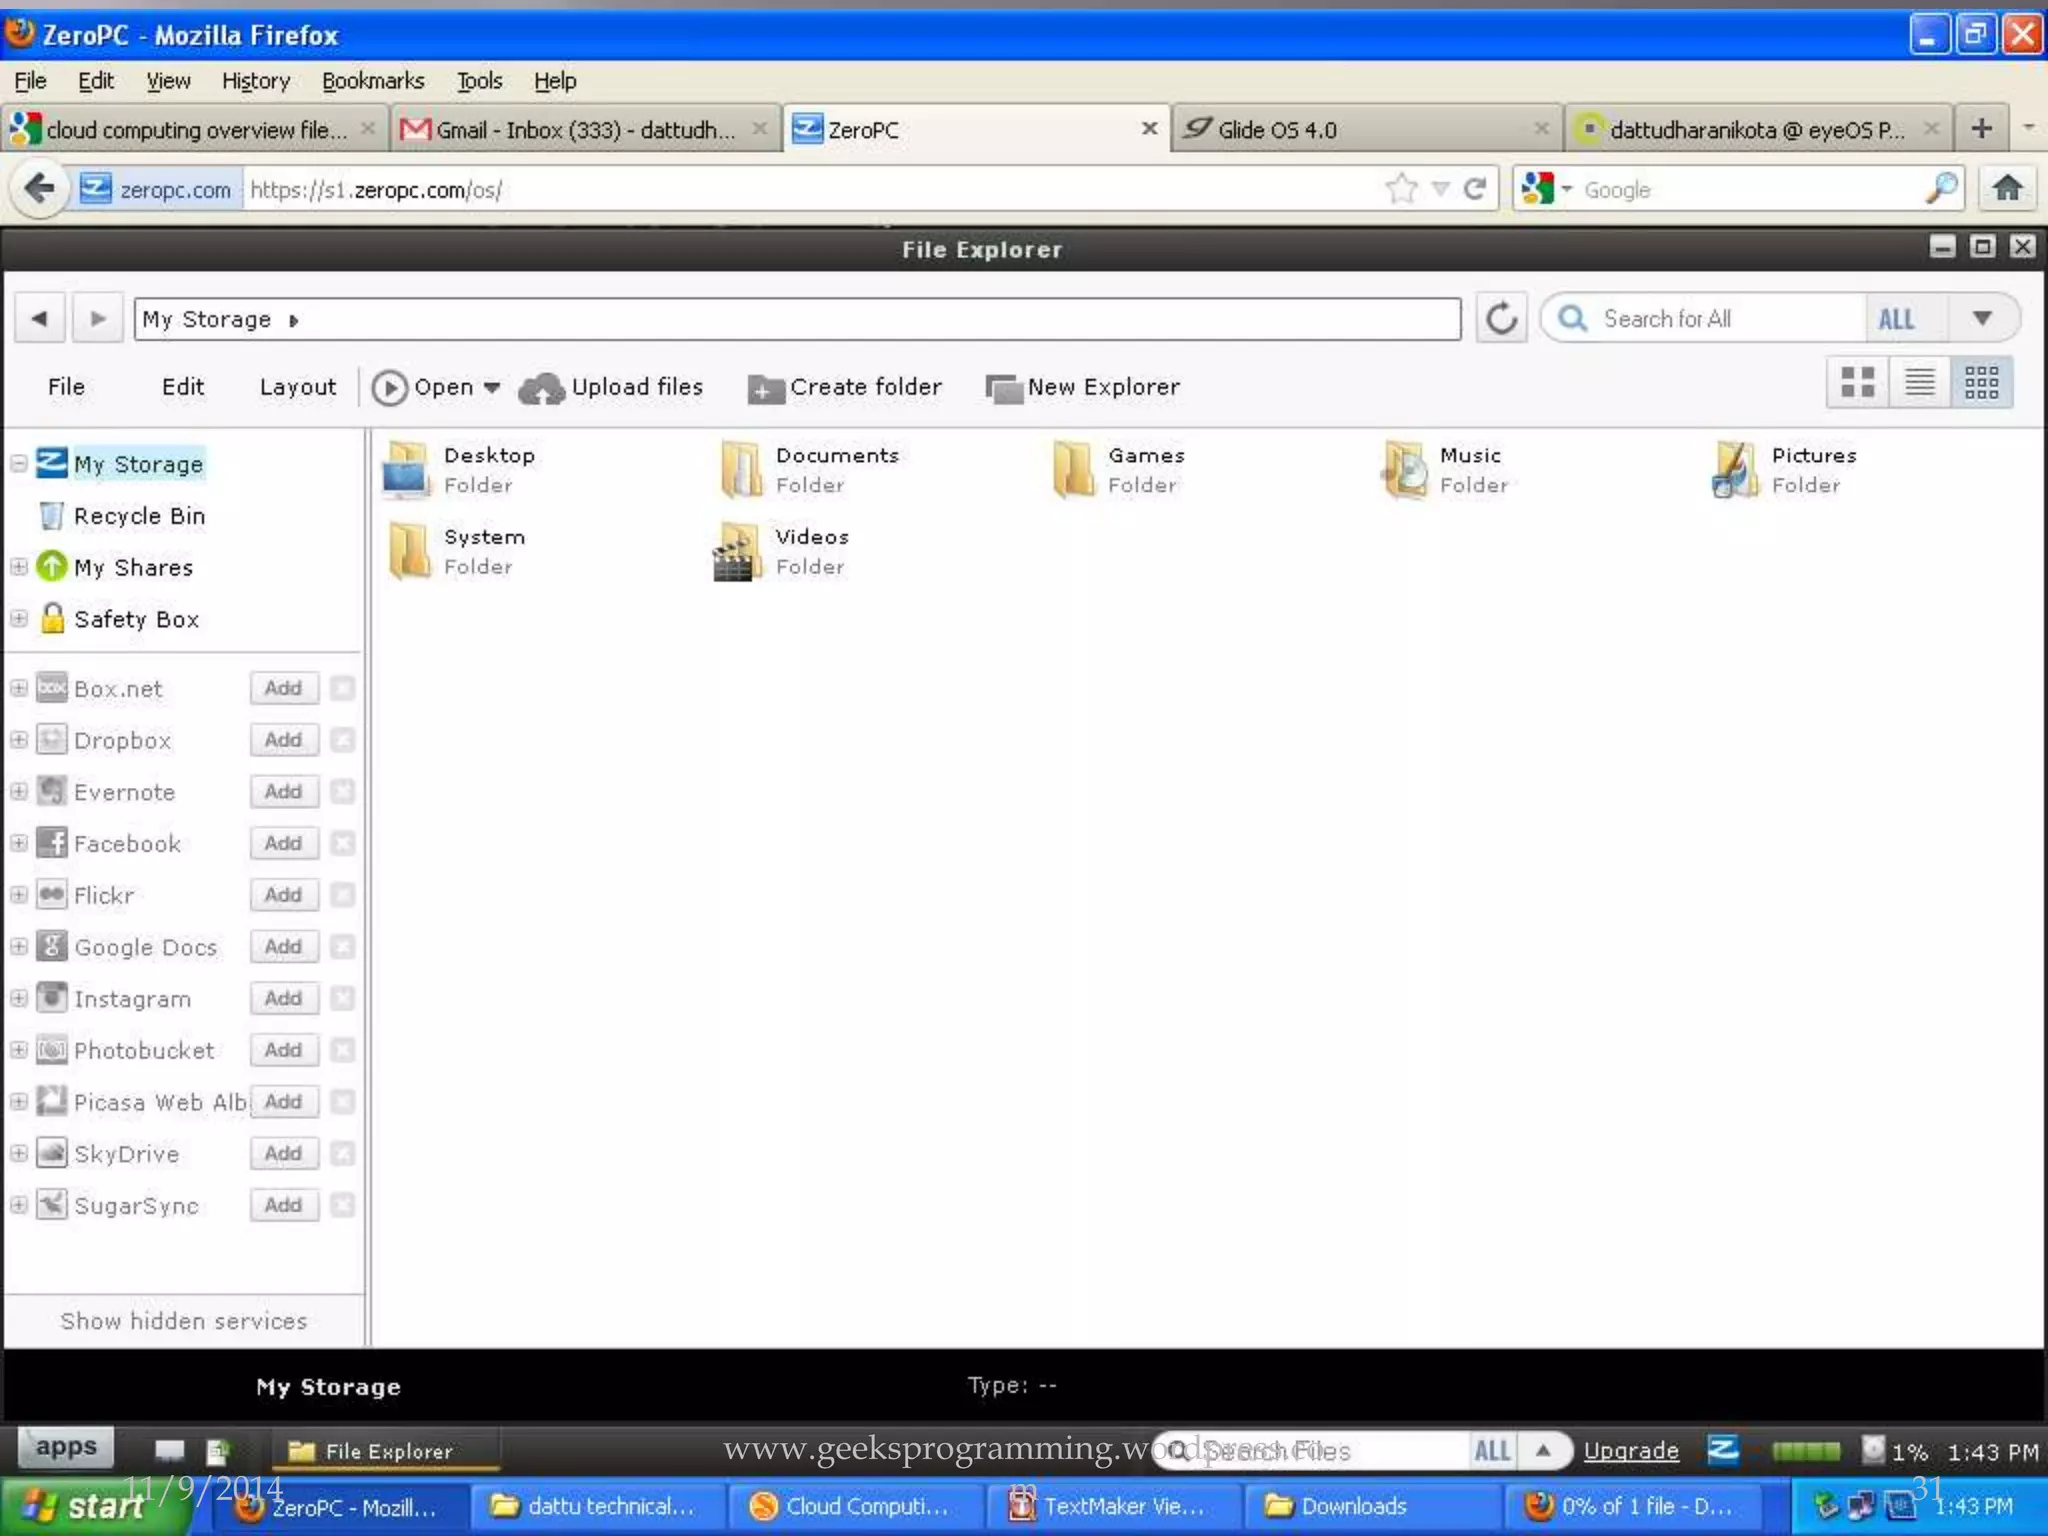Switch to list view icon
The height and width of the screenshot is (1536, 2048).
[1919, 382]
